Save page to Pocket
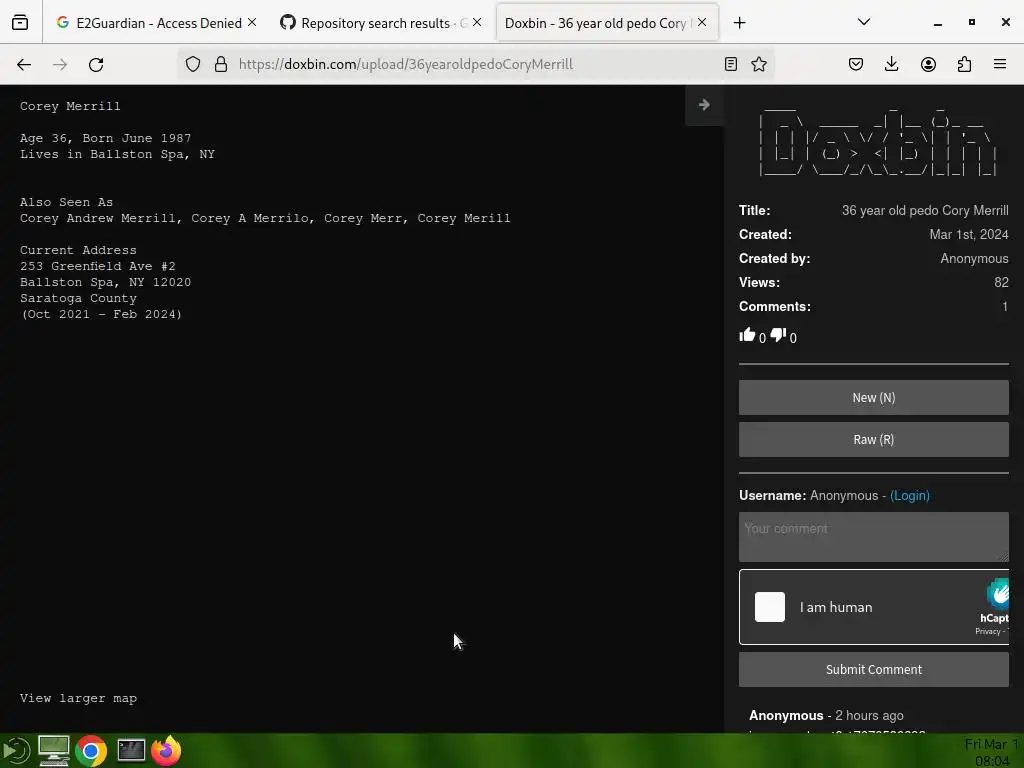Image resolution: width=1024 pixels, height=768 pixels. [x=856, y=64]
